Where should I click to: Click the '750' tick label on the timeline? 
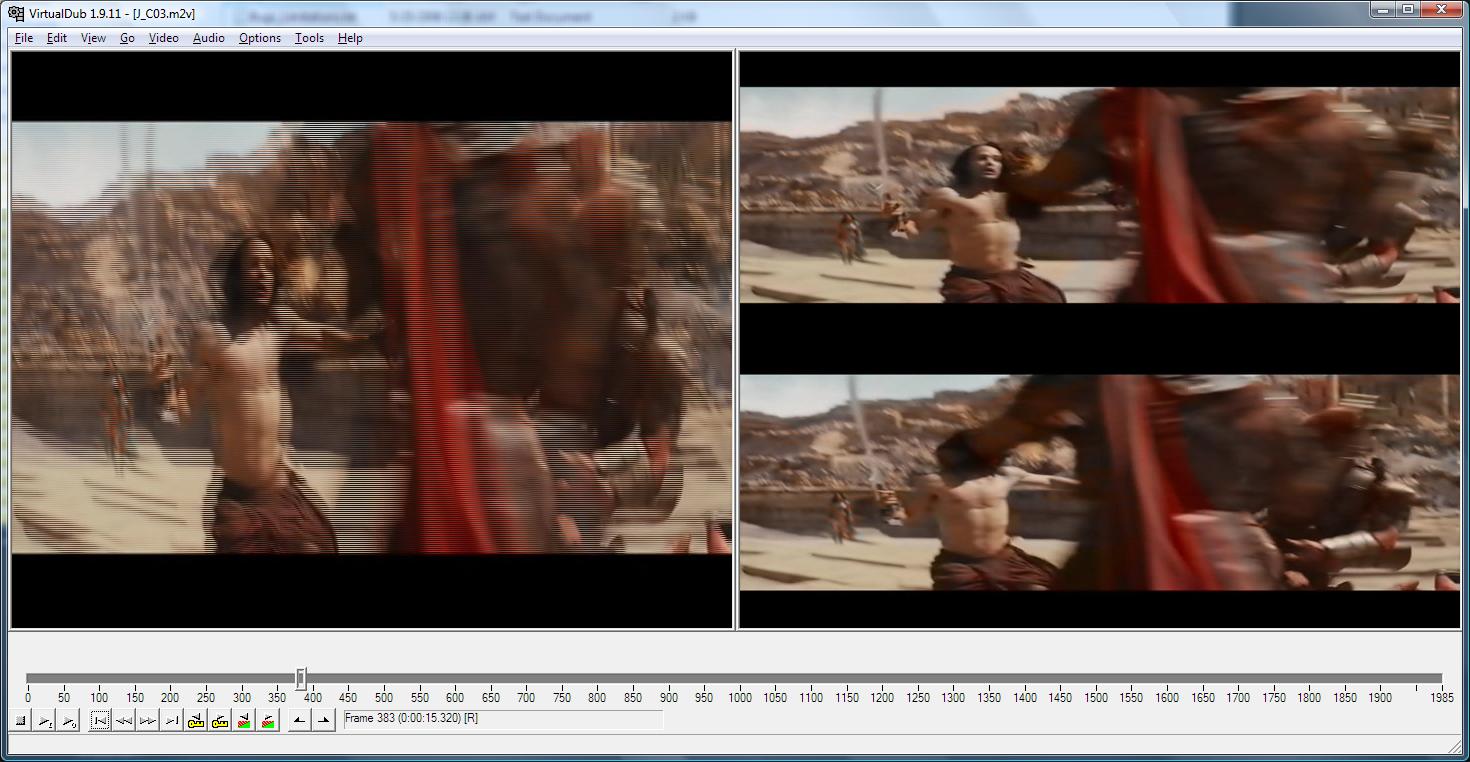[x=562, y=698]
